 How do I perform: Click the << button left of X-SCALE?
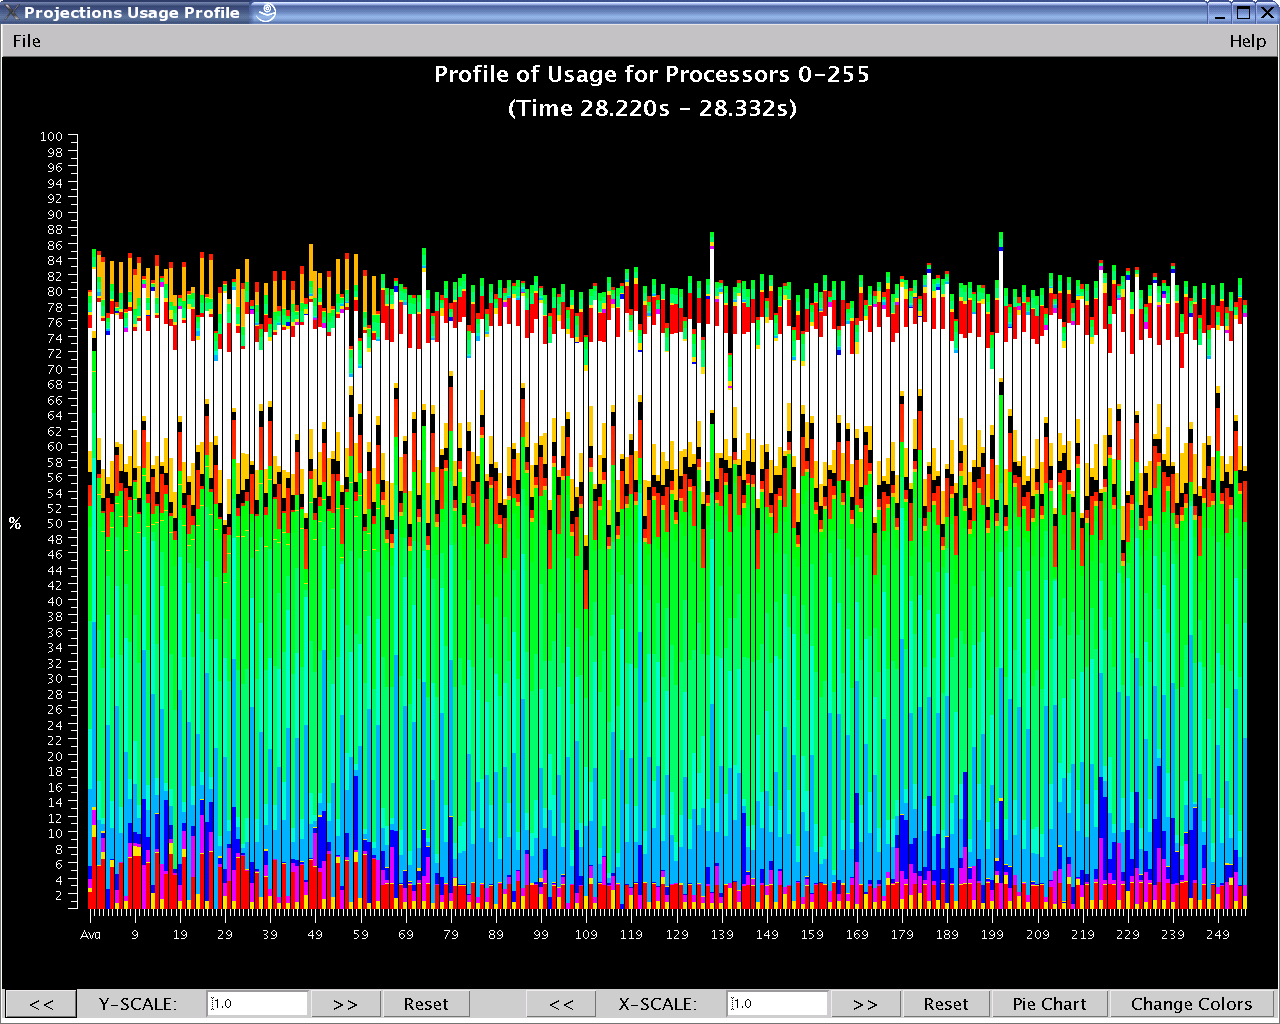click(x=561, y=1004)
